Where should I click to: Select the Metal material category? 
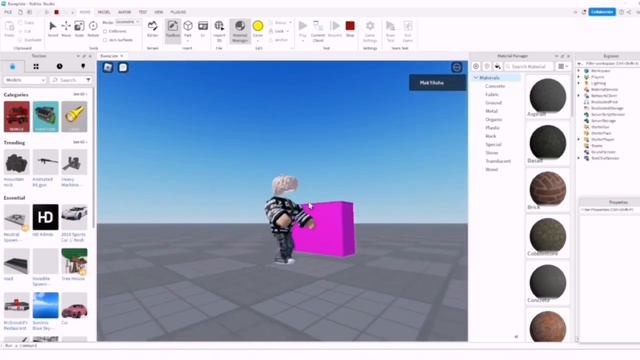tap(491, 111)
